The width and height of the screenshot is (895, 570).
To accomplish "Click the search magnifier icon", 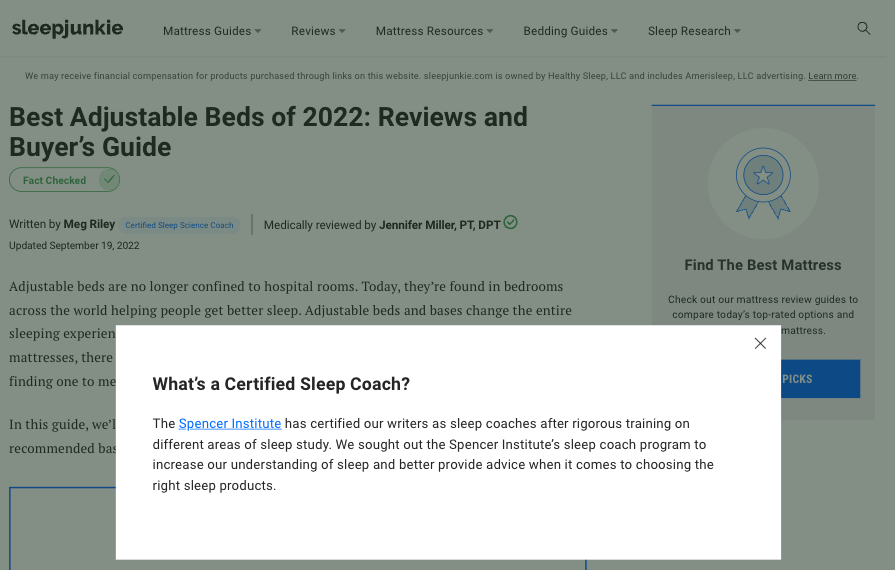I will click(x=864, y=29).
